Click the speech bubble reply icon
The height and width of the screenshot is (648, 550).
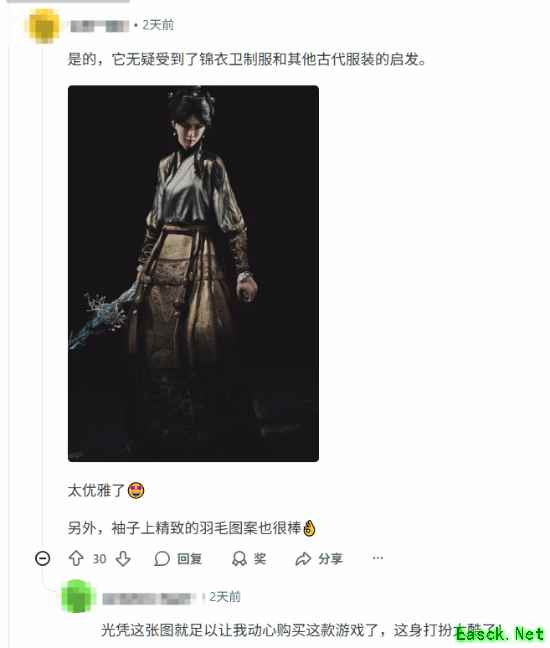click(x=162, y=559)
